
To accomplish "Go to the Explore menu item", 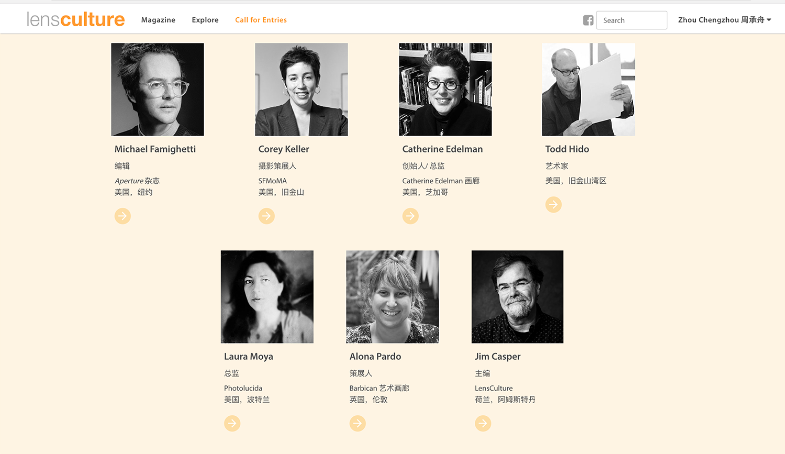I will coord(205,20).
